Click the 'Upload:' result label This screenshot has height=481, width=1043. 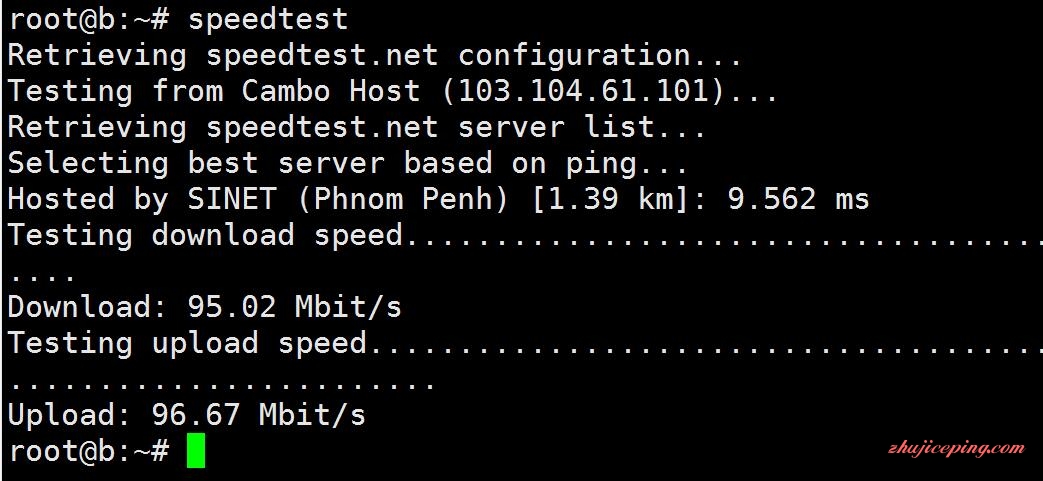coord(69,414)
